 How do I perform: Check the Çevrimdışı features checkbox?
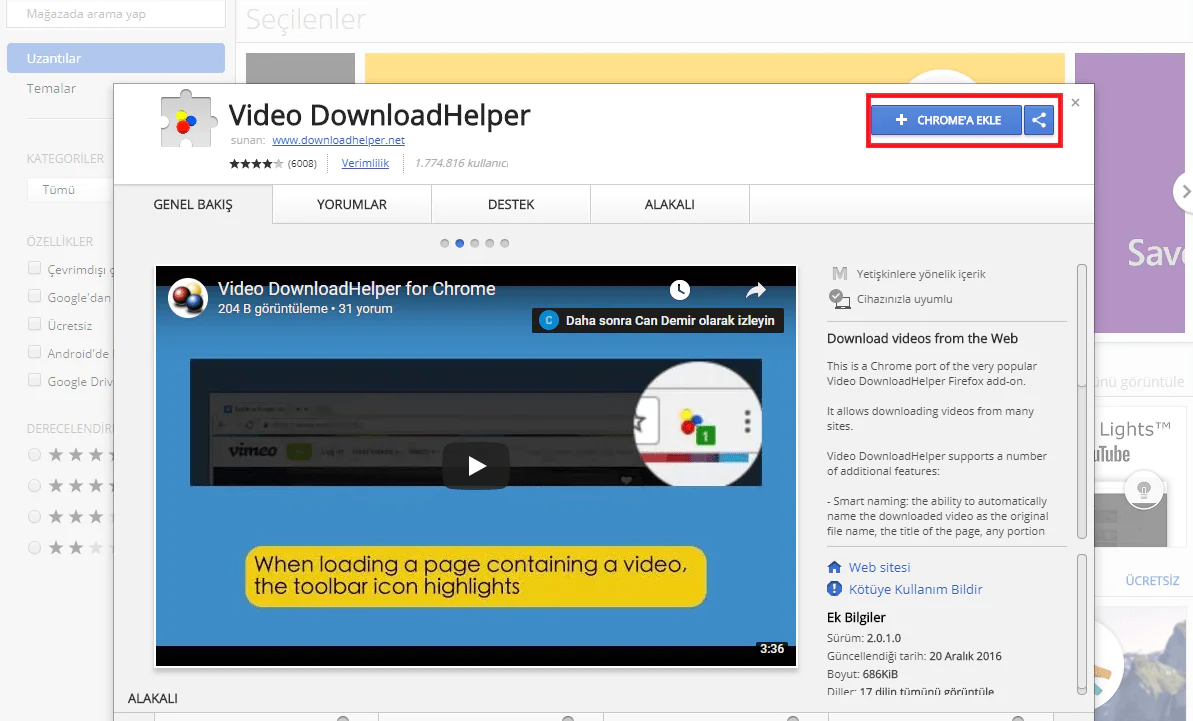point(35,268)
